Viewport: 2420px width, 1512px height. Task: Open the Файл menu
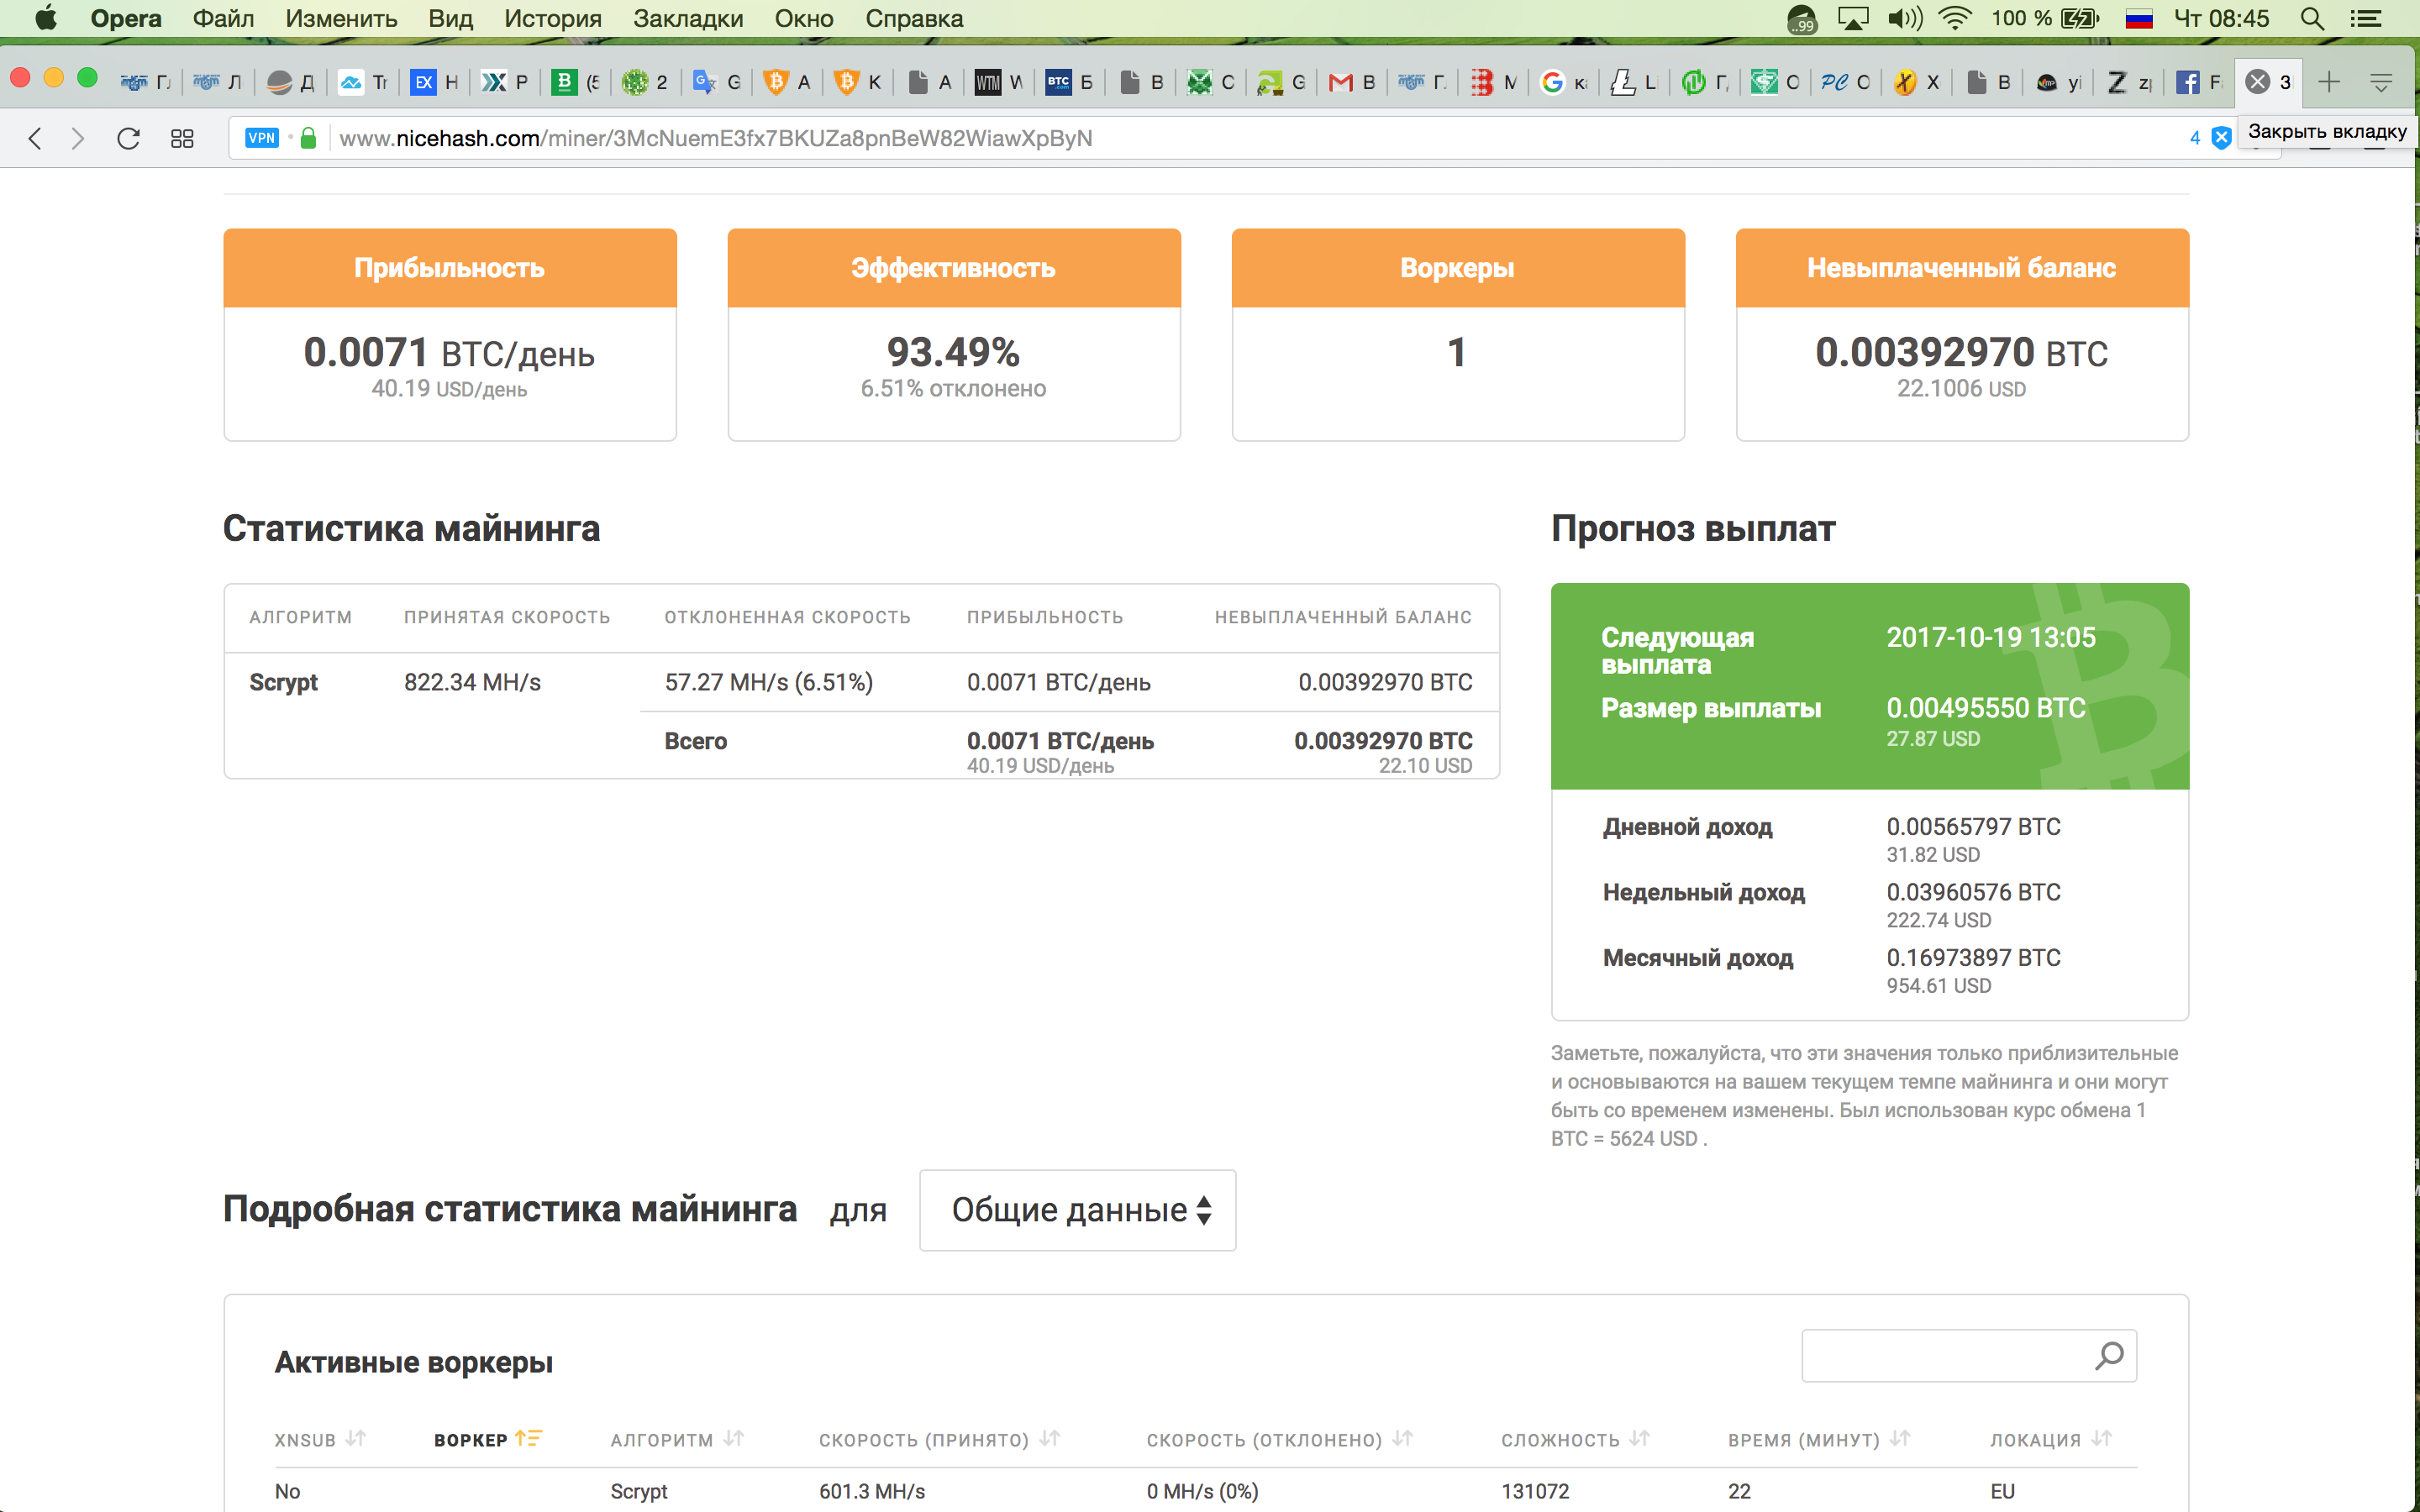223,19
